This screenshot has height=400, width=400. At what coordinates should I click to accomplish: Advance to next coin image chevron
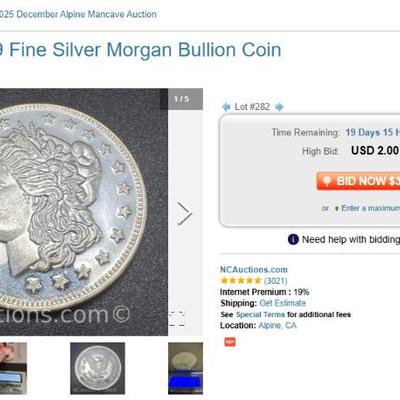click(x=185, y=213)
